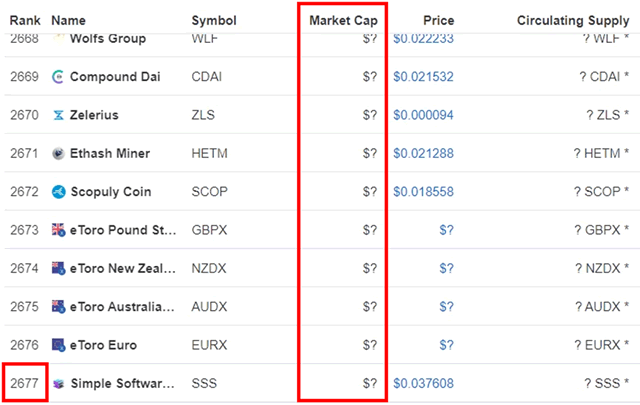Open the Ethash Miner name link

[110, 154]
